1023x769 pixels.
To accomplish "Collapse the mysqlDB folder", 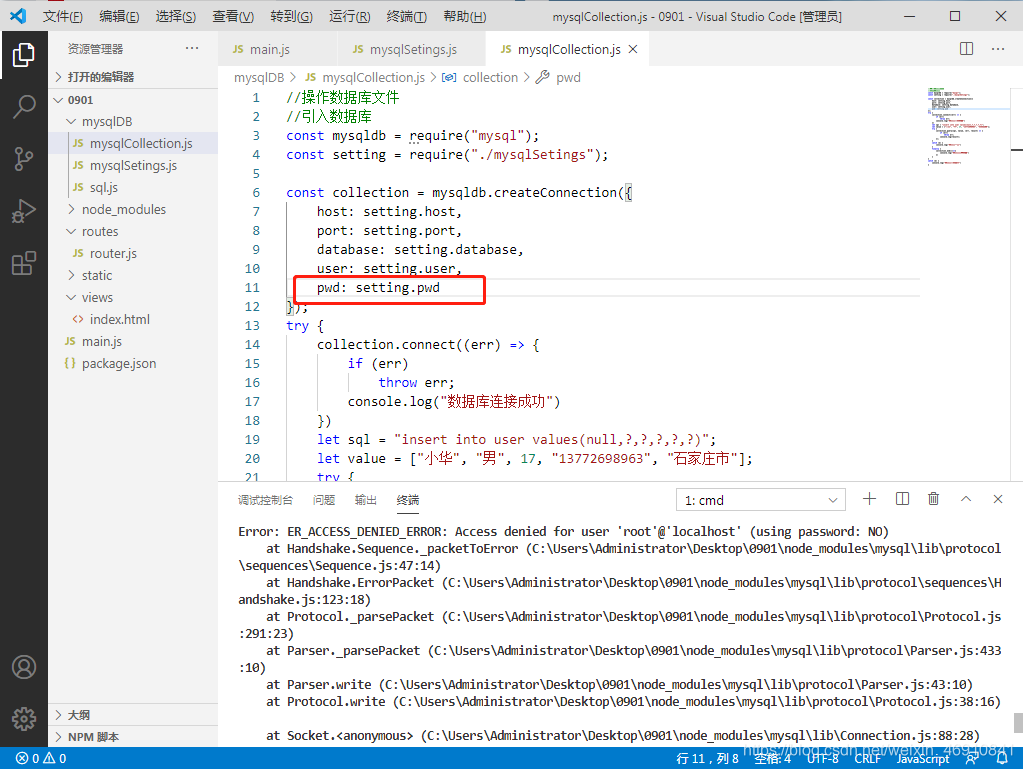I will pos(106,121).
